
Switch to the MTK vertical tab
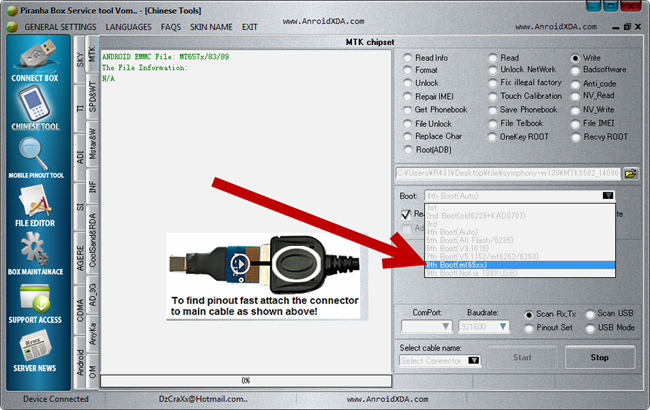[92, 54]
